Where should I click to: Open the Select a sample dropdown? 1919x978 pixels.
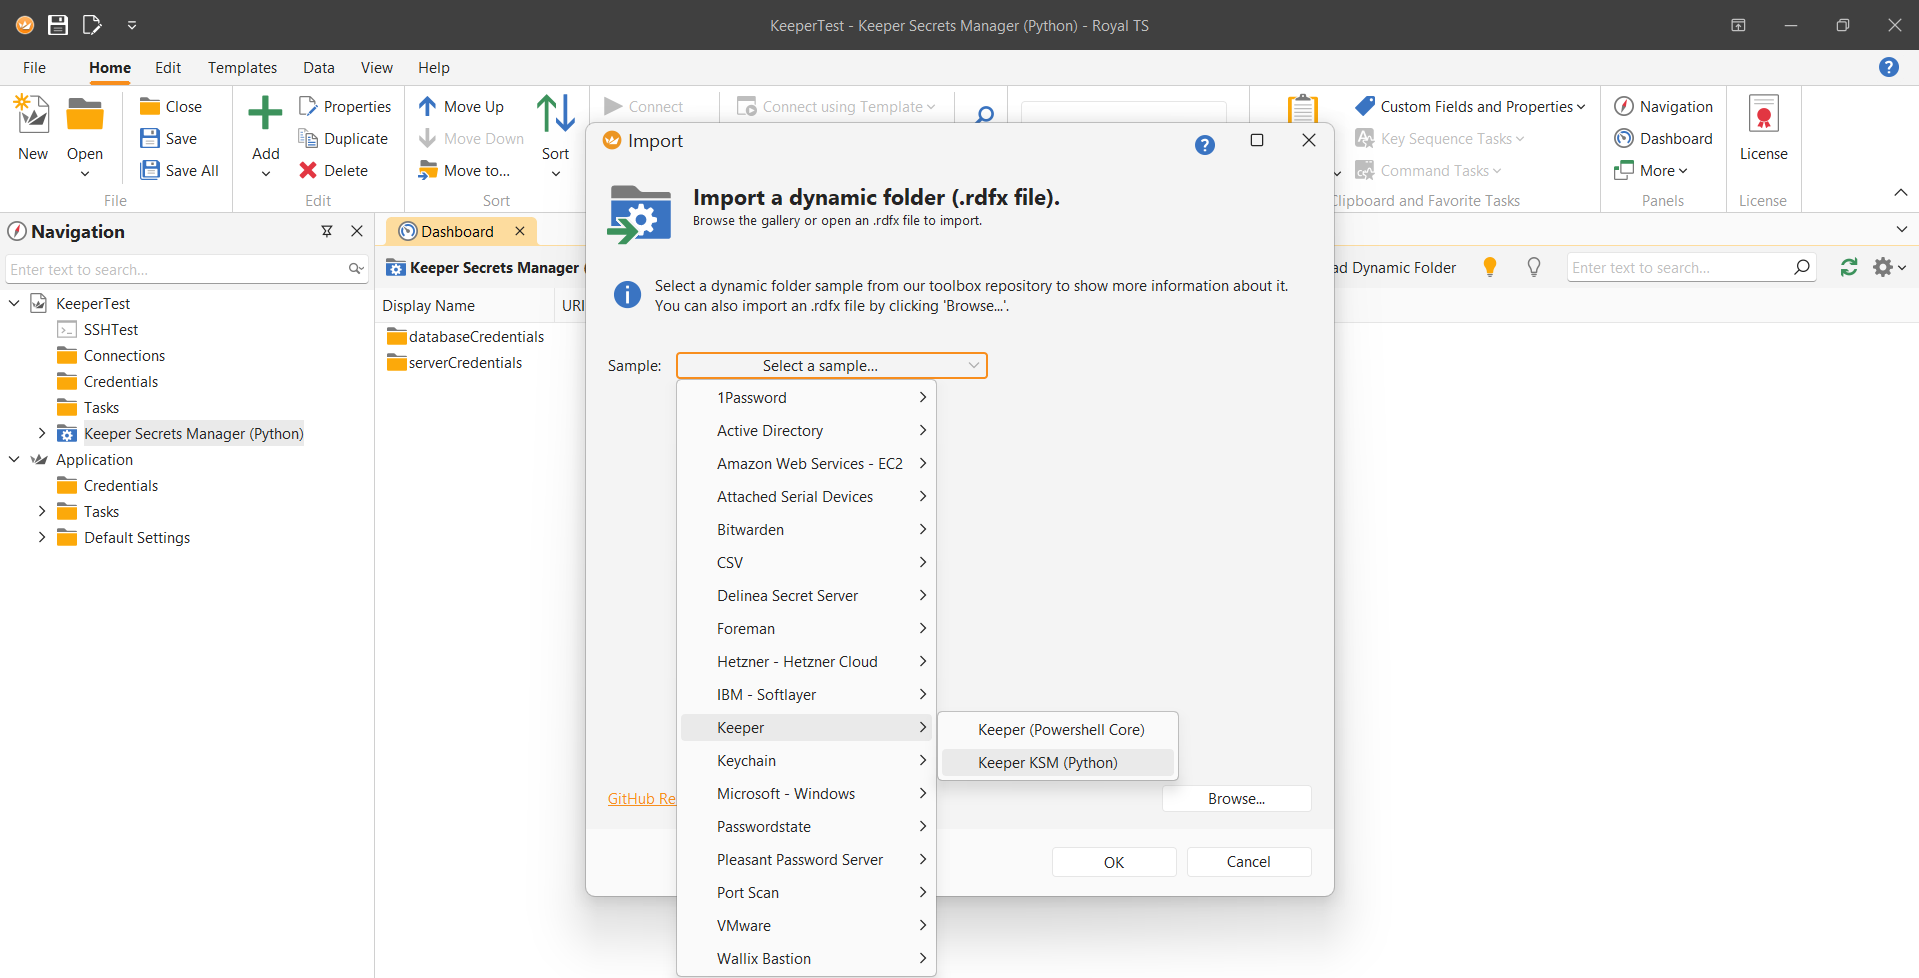click(831, 366)
